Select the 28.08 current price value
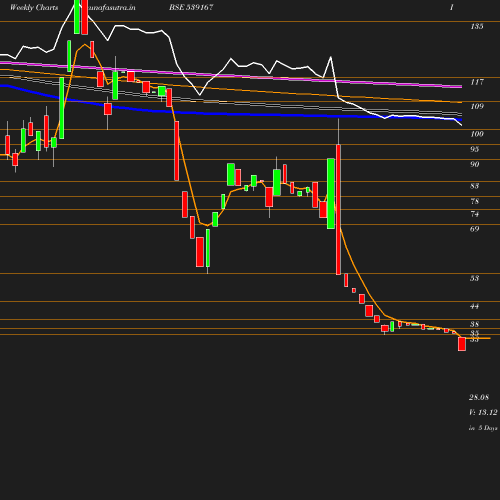The image size is (500, 500). pos(479,397)
